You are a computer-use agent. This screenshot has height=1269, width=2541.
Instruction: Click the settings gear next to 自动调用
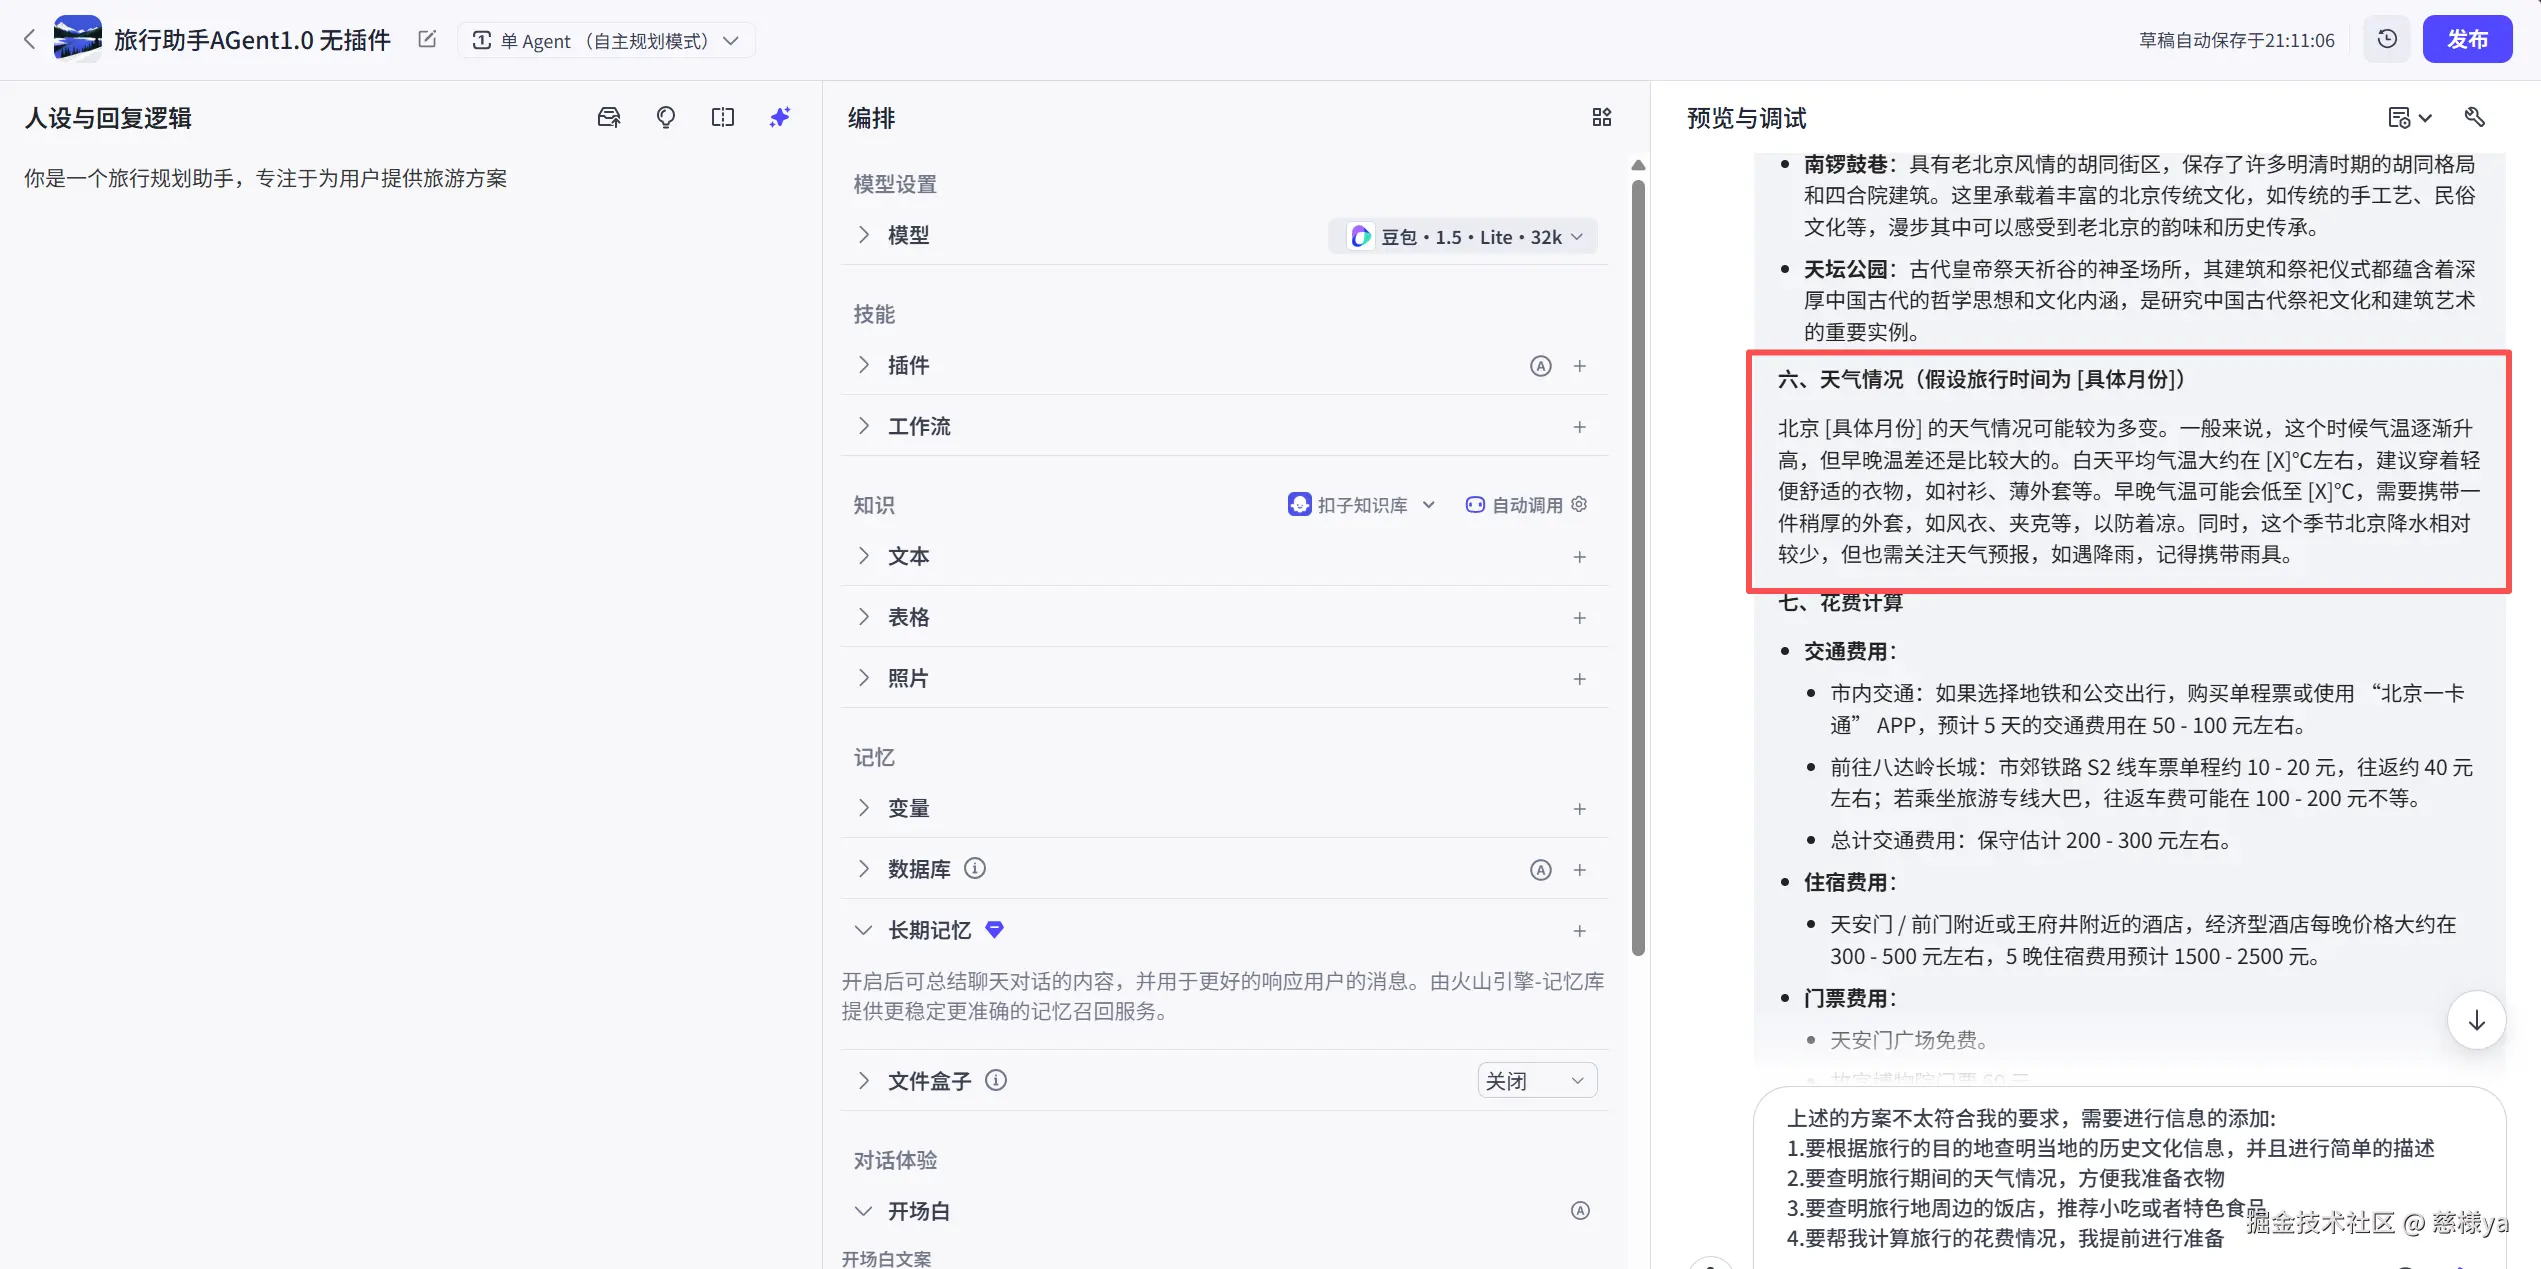(1578, 505)
